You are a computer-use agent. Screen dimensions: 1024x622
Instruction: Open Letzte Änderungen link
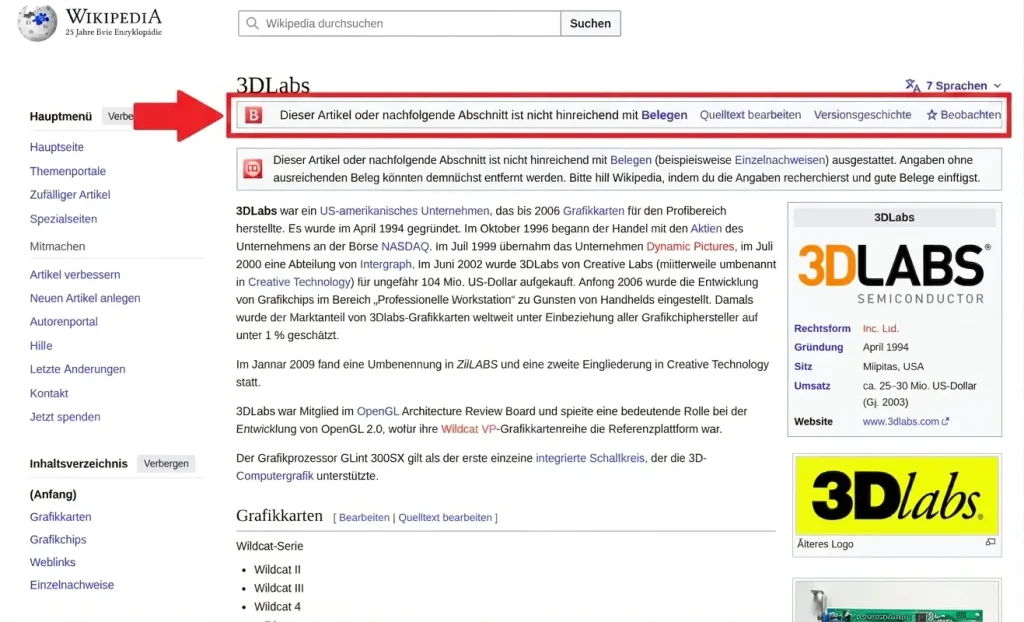tap(77, 369)
